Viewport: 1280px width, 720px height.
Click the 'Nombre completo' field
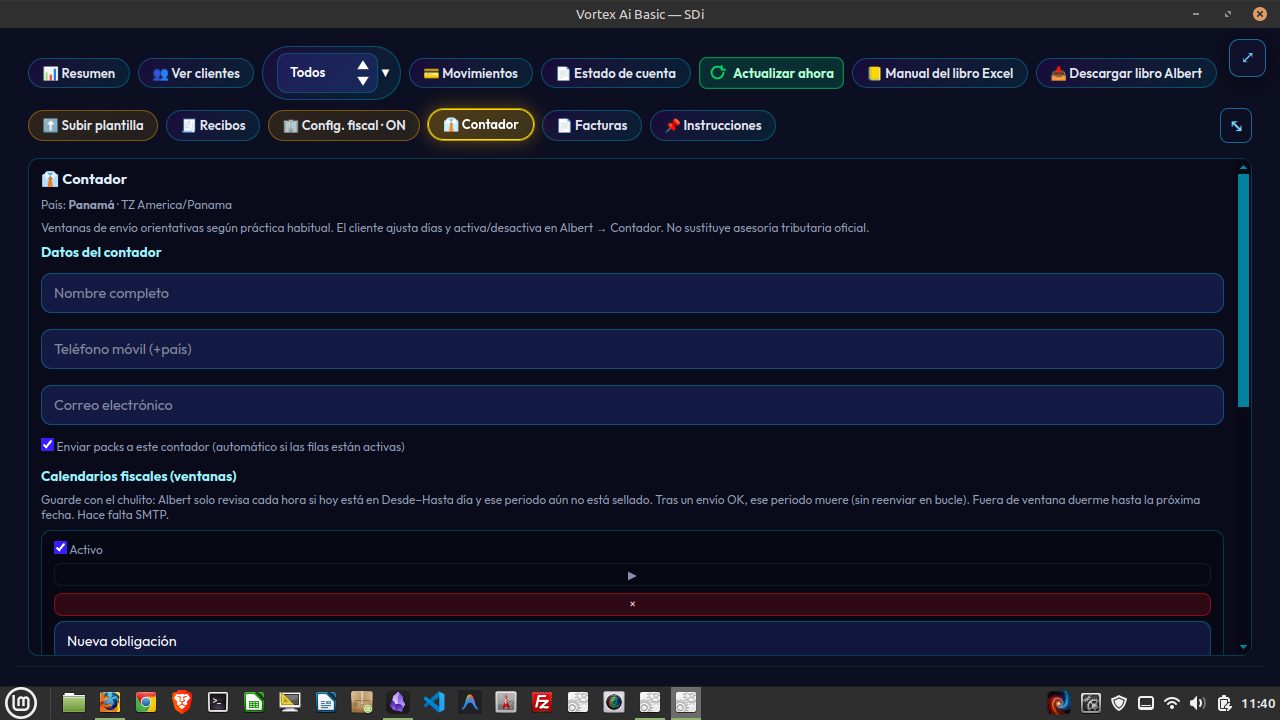point(632,293)
